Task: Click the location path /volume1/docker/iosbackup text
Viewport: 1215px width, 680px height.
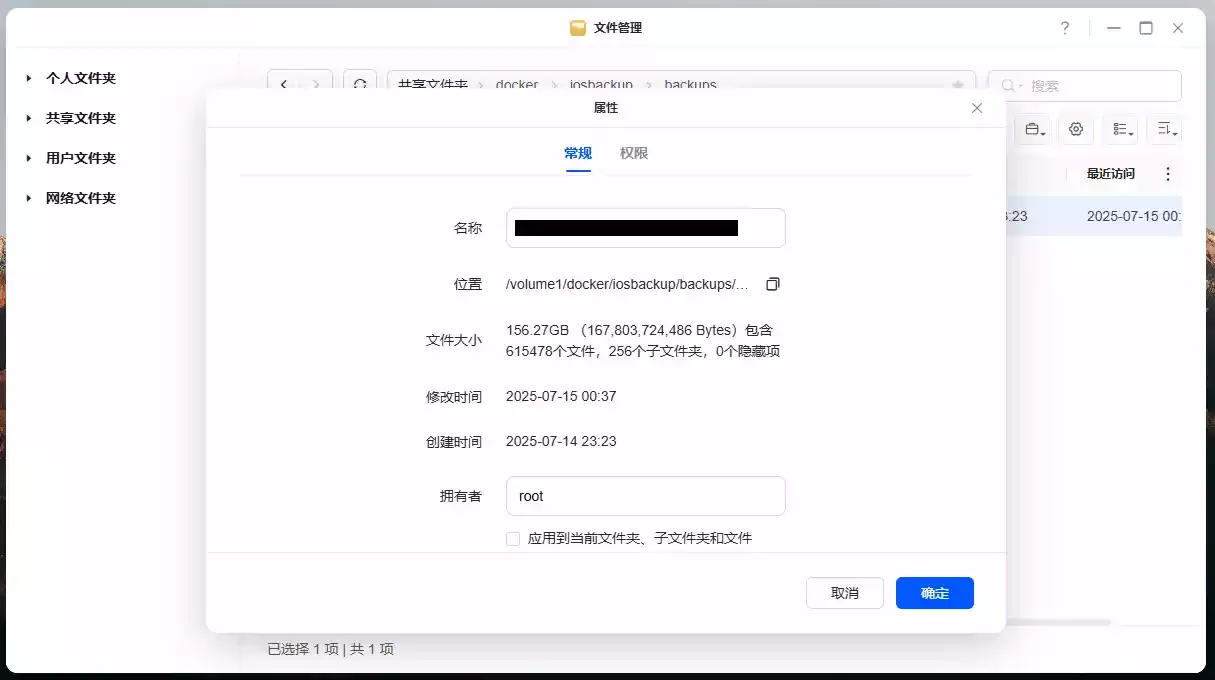Action: click(x=627, y=284)
